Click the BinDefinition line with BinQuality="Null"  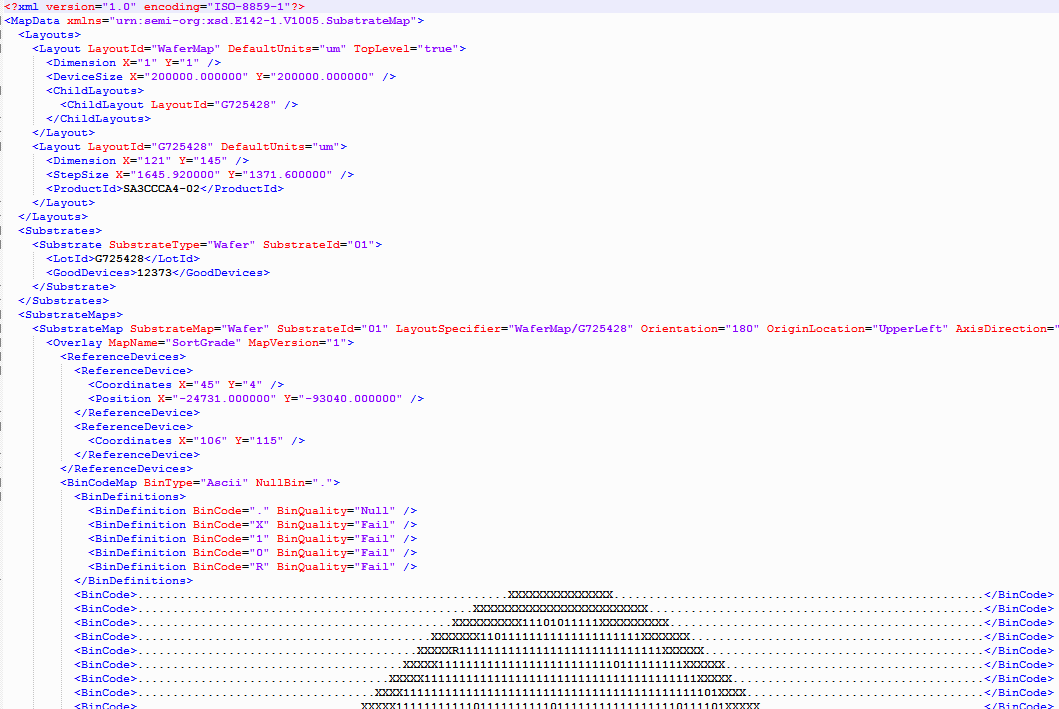coord(252,511)
